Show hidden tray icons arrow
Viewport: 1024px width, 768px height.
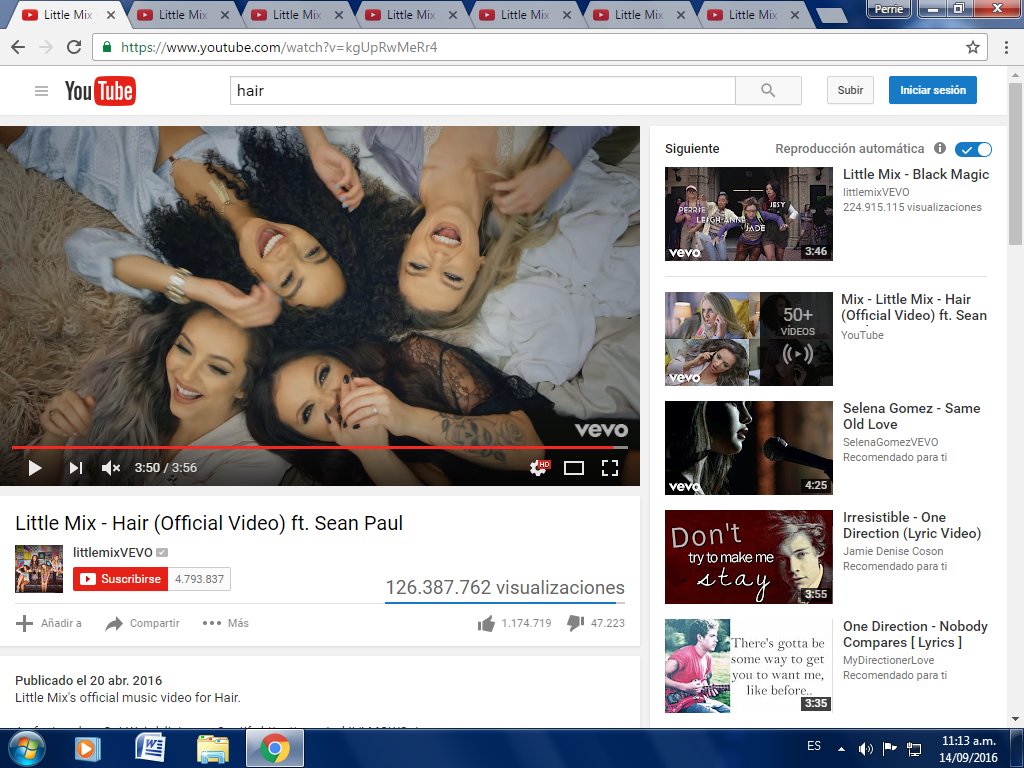(x=841, y=748)
